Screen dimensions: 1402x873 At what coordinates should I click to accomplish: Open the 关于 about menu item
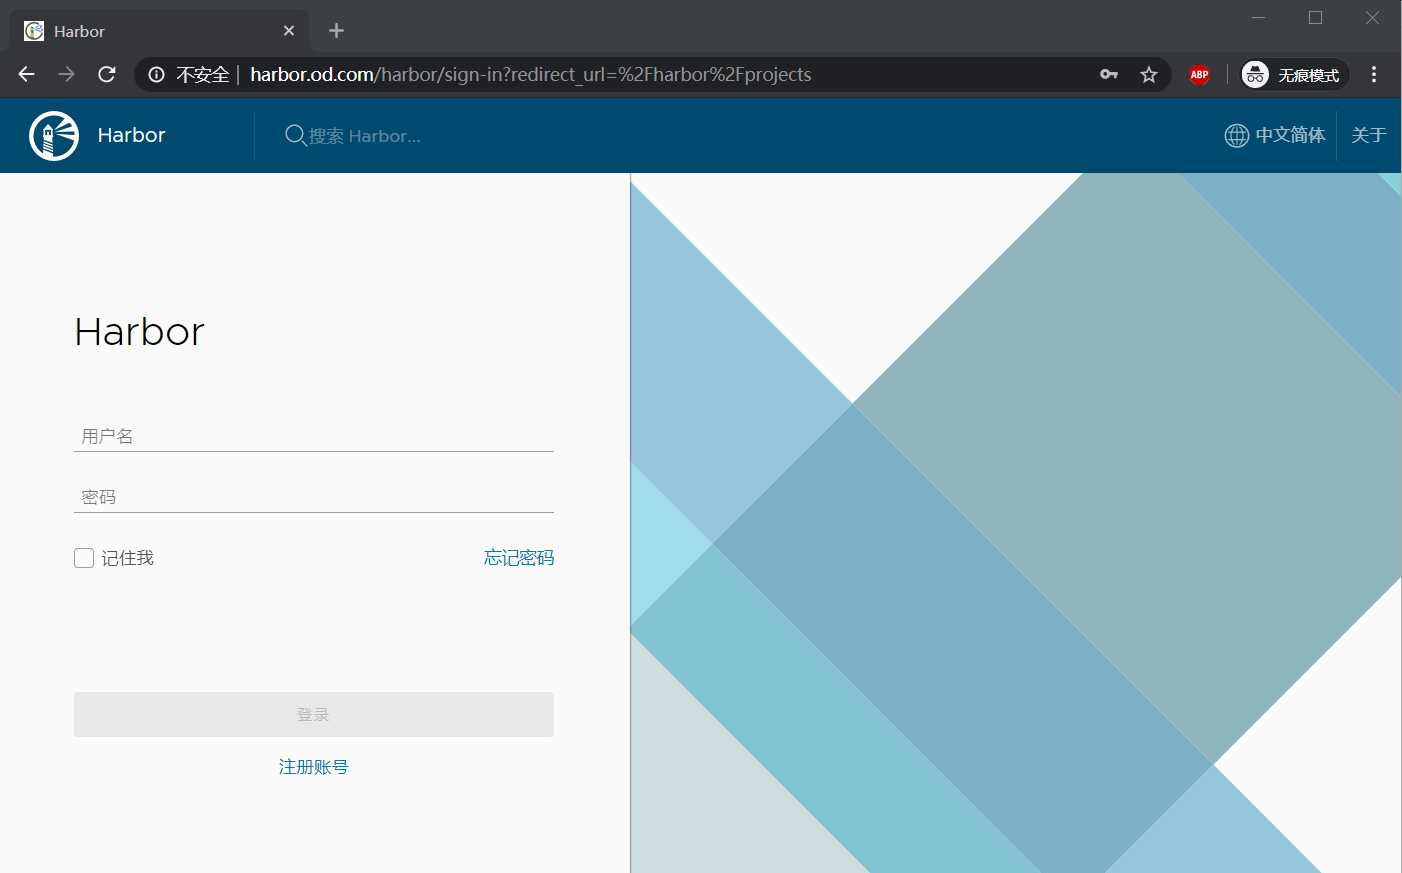(x=1369, y=135)
